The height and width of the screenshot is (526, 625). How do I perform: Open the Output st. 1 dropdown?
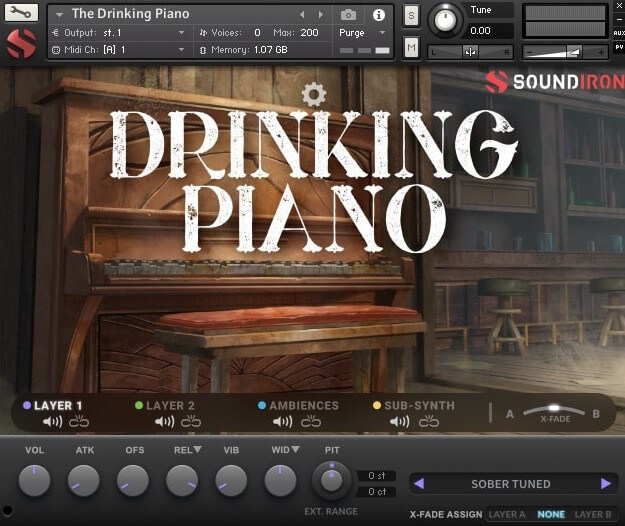[x=181, y=33]
